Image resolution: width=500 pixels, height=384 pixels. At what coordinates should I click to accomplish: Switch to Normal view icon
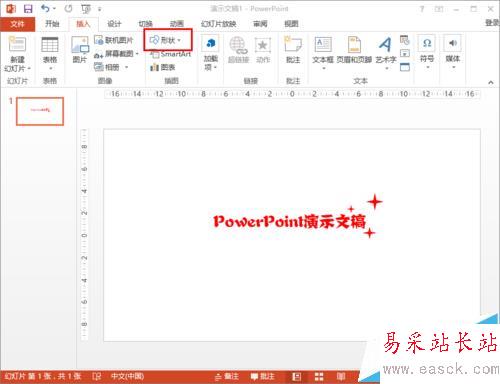tap(296, 377)
